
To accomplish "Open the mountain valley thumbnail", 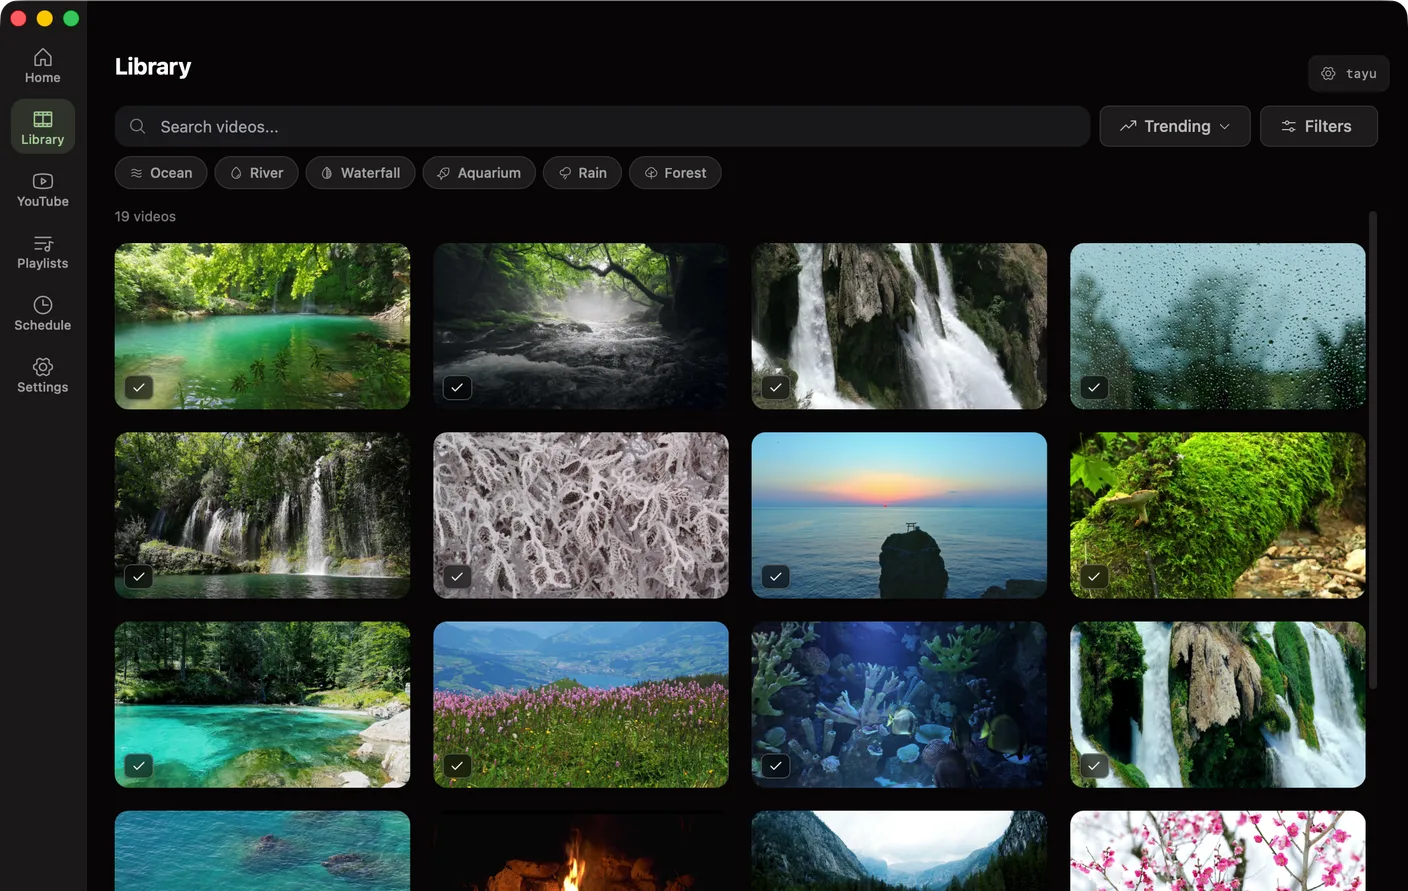I will pos(899,851).
